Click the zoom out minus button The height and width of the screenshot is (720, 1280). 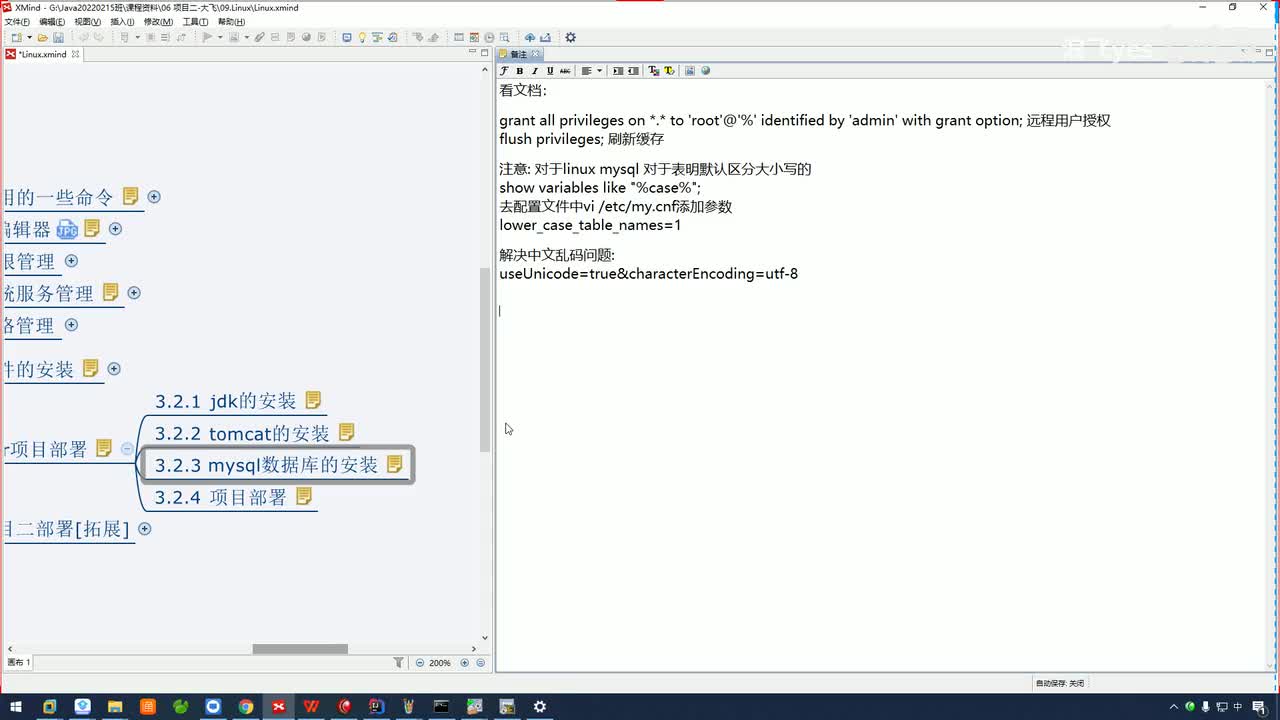pos(420,662)
